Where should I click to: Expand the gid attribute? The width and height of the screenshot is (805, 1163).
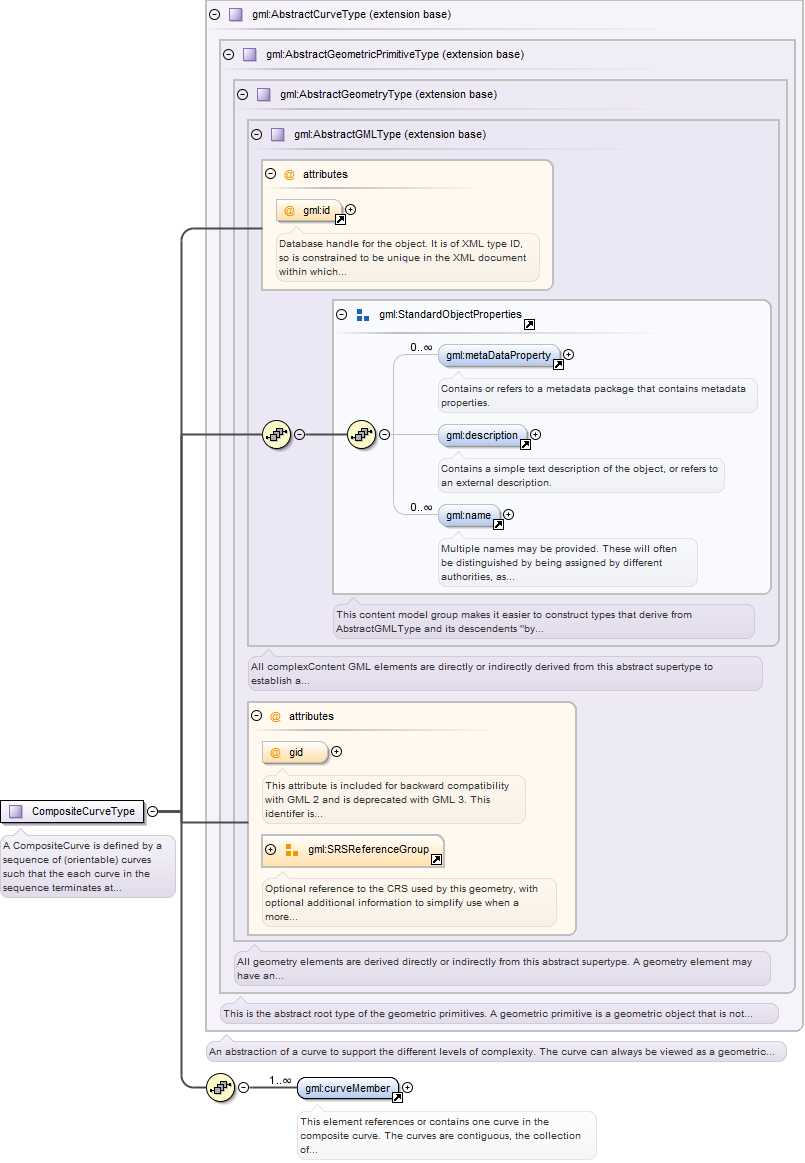336,751
